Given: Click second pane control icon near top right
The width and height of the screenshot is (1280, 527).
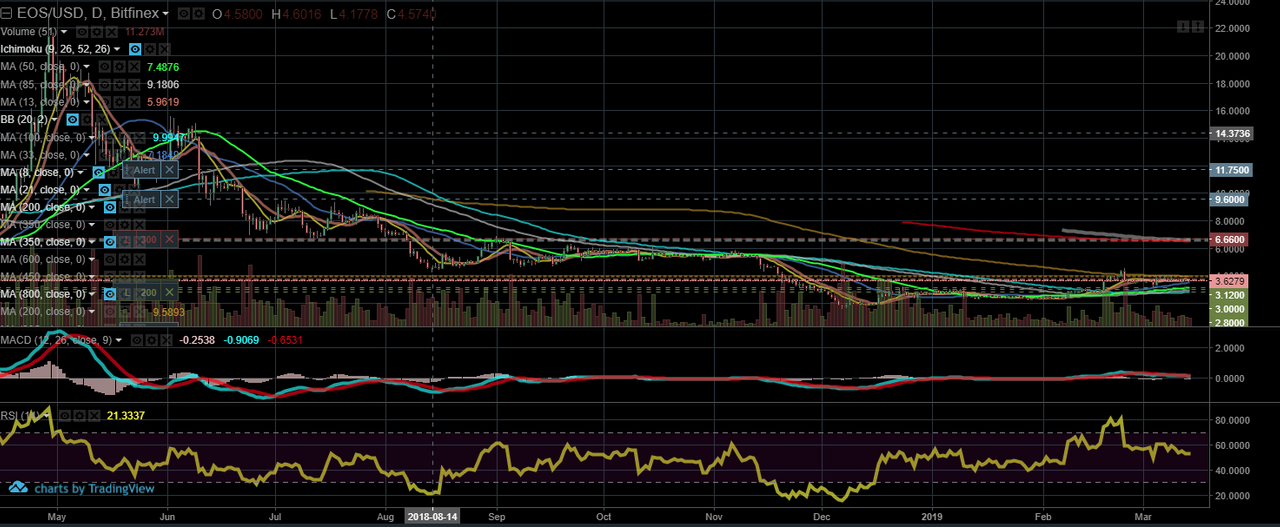Looking at the screenshot, I should [x=1198, y=27].
